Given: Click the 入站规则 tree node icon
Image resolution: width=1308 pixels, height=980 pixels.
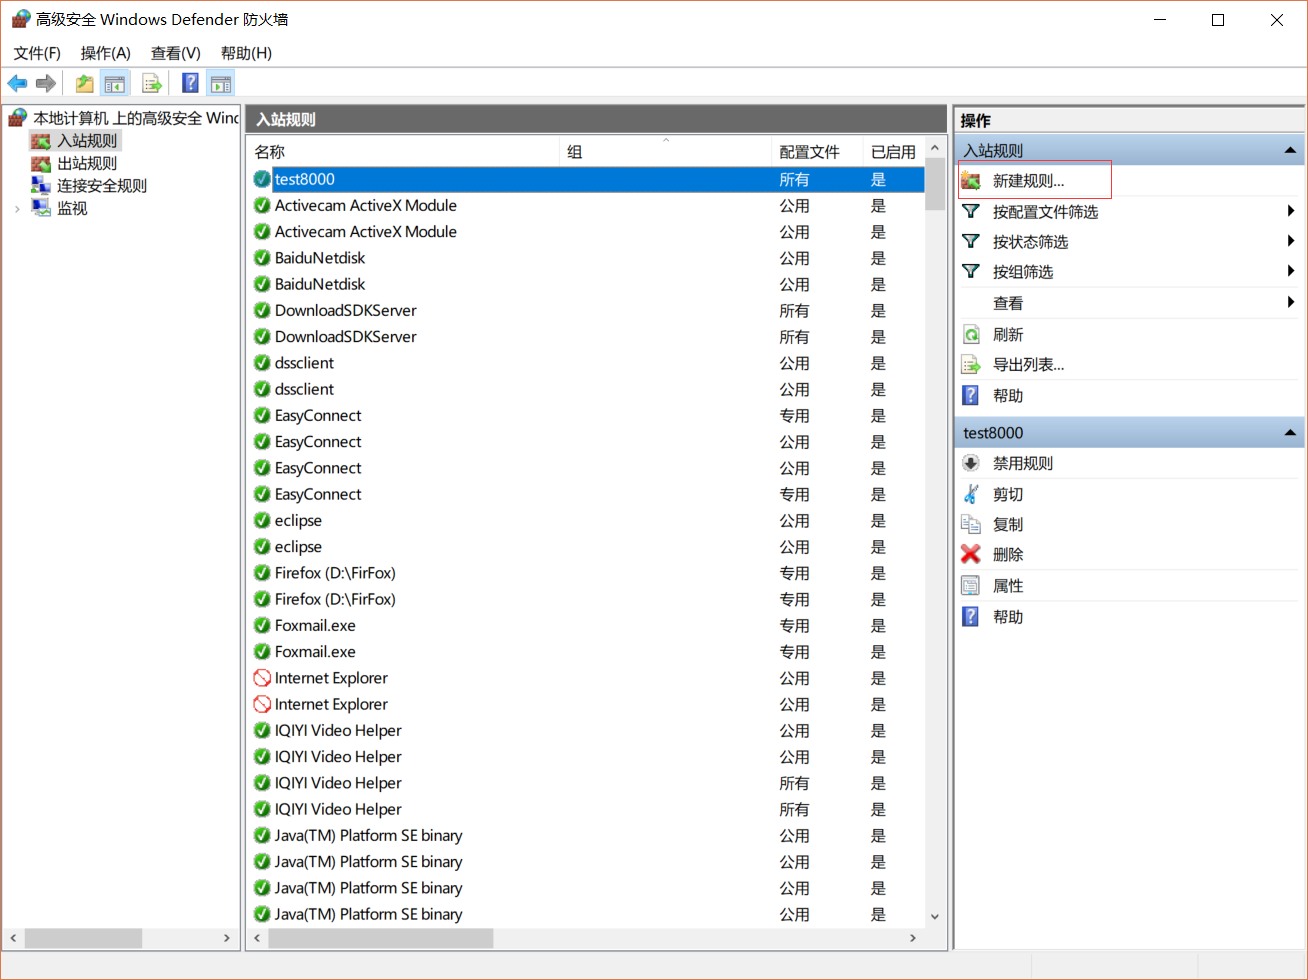Looking at the screenshot, I should (x=40, y=141).
